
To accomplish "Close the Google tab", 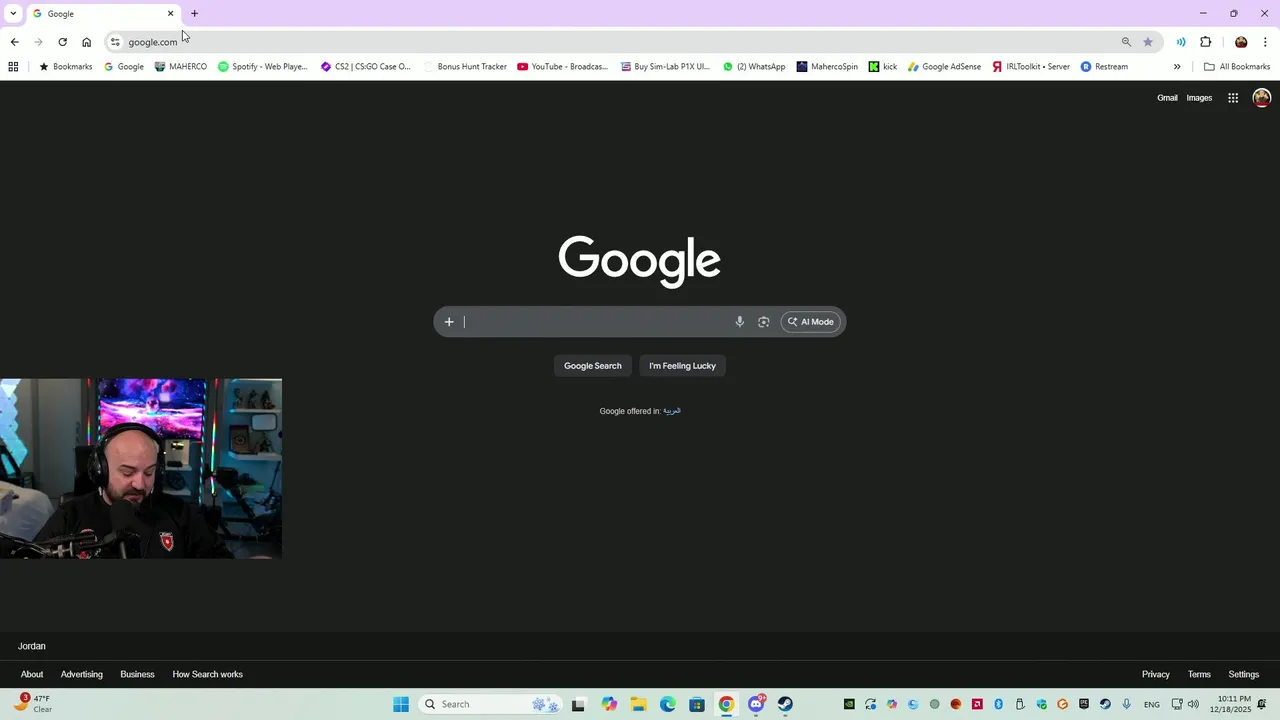I will click(170, 14).
